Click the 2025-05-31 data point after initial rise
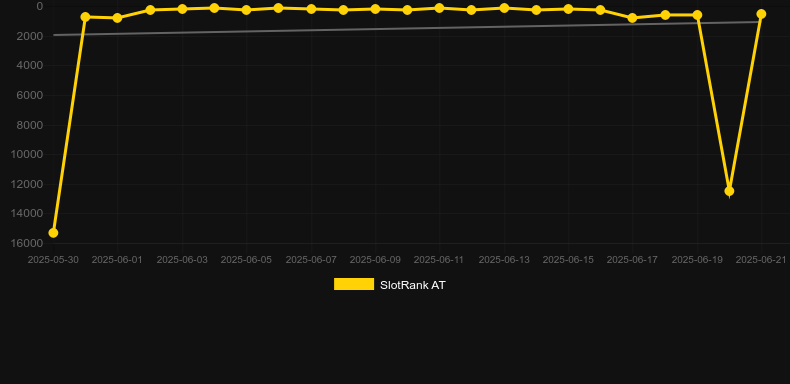Viewport: 790px width, 384px height. [x=85, y=17]
